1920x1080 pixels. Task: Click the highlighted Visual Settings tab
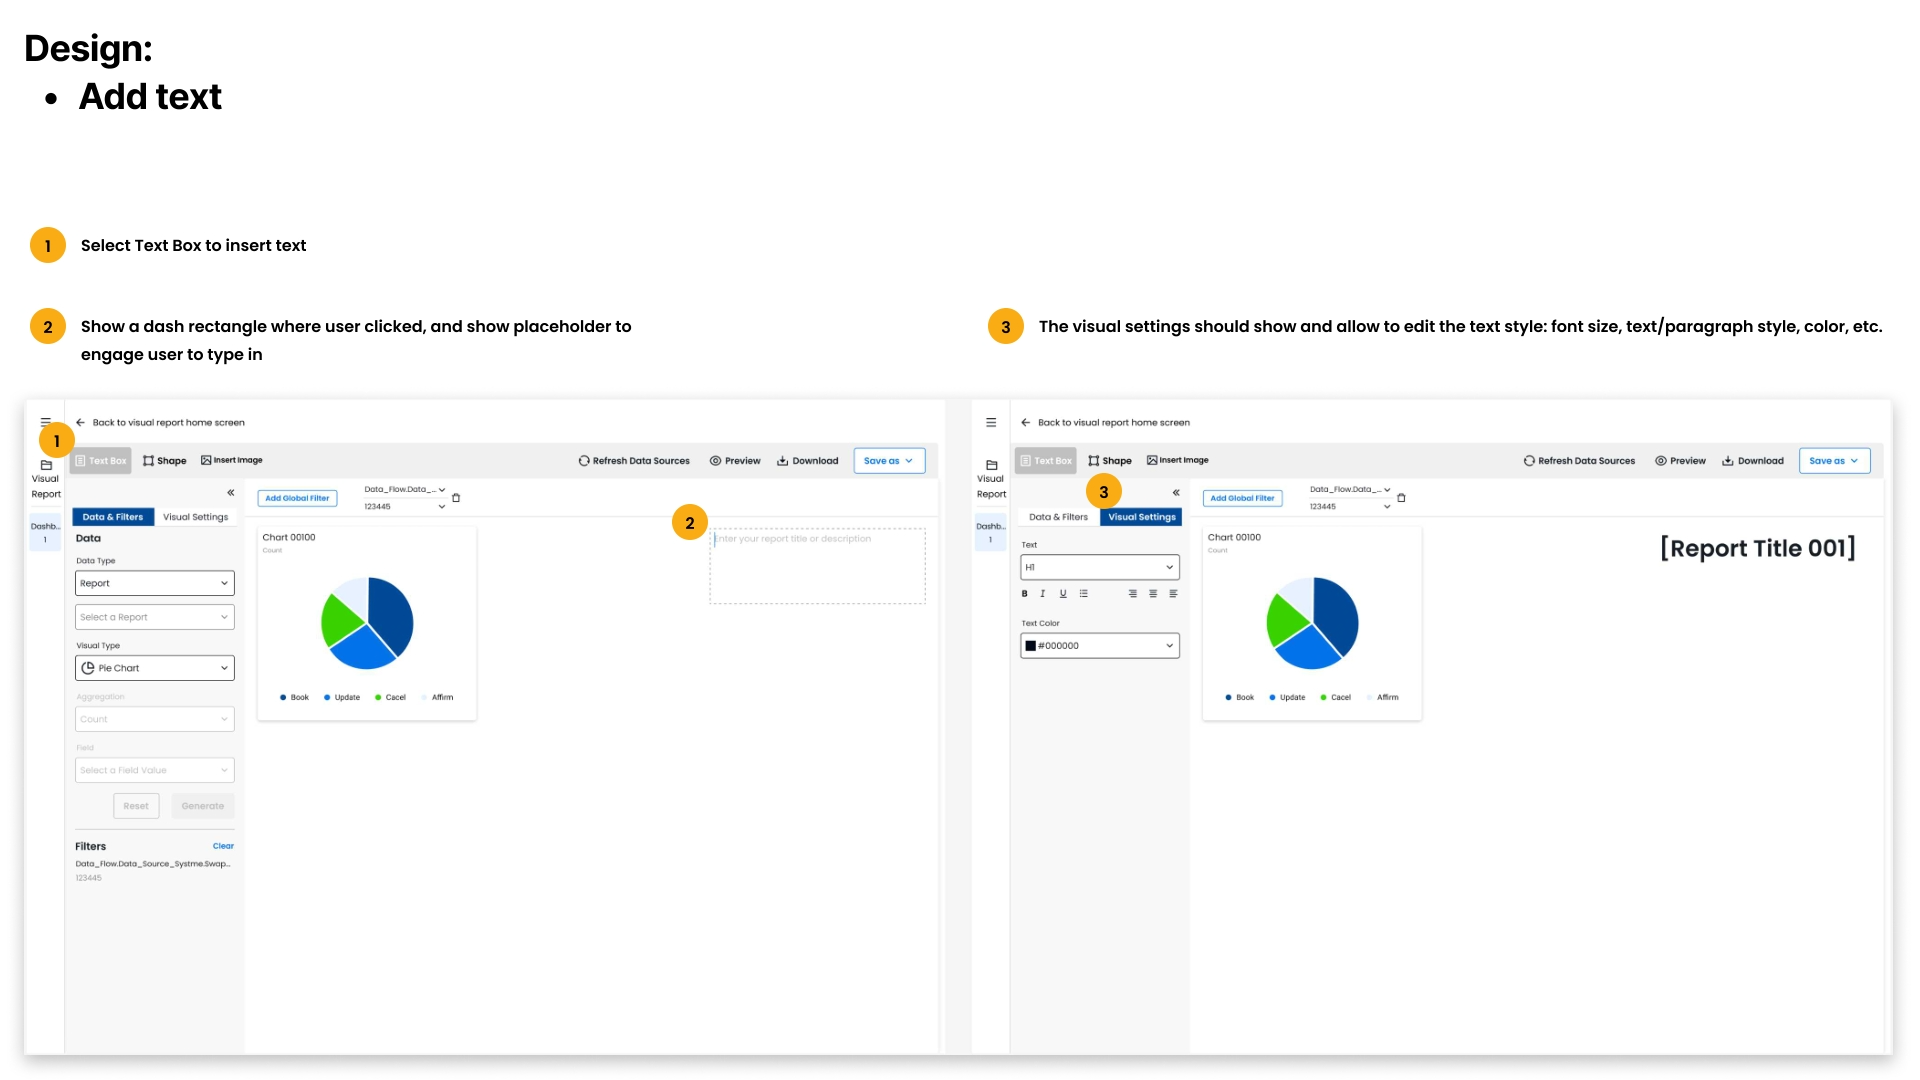pyautogui.click(x=1141, y=517)
